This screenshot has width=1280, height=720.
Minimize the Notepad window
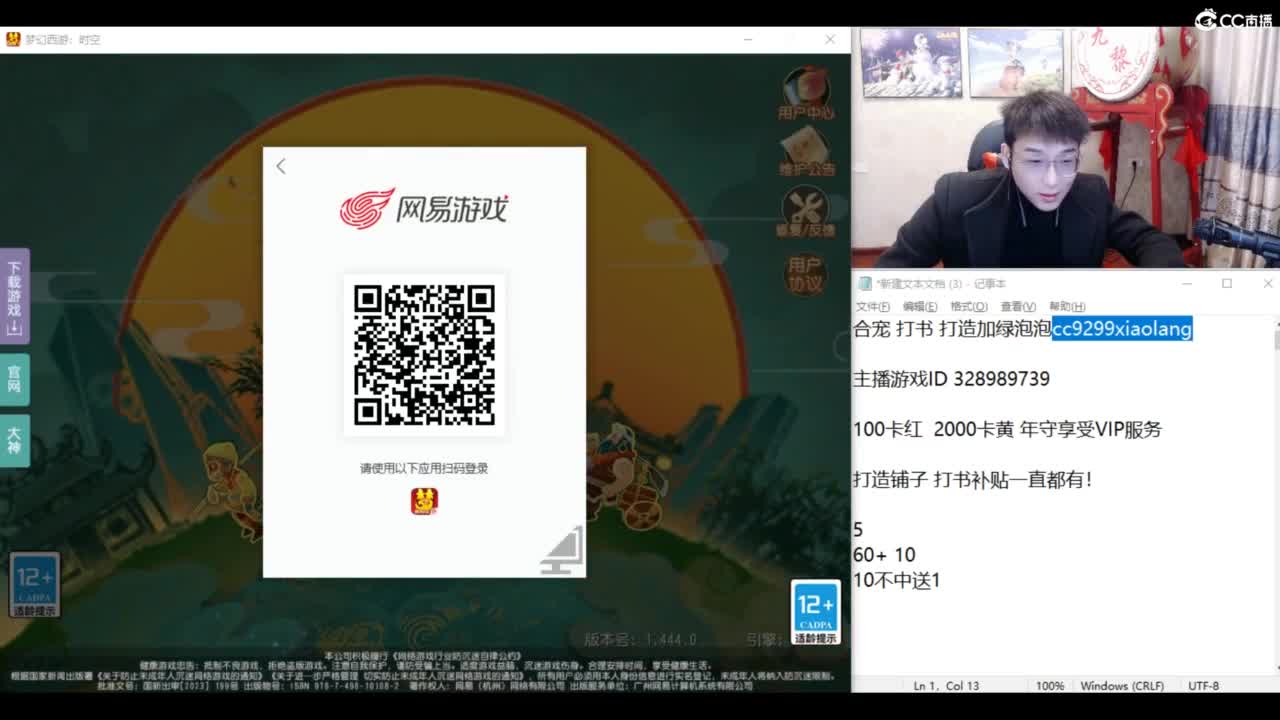coord(1187,284)
